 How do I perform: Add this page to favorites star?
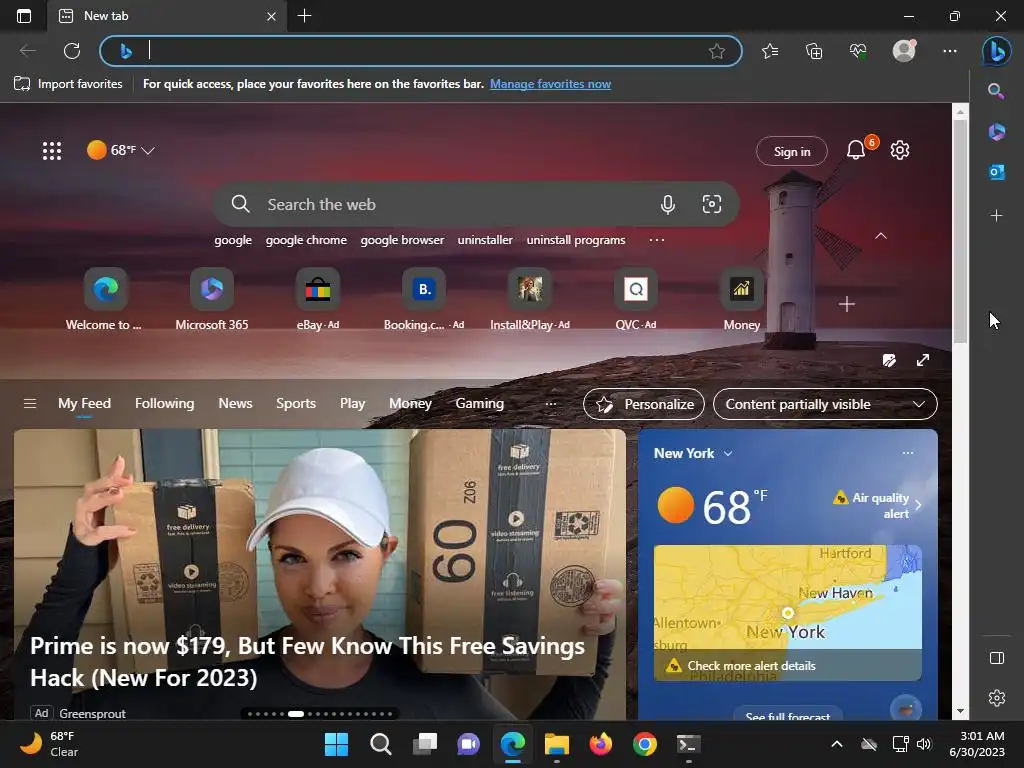point(716,51)
